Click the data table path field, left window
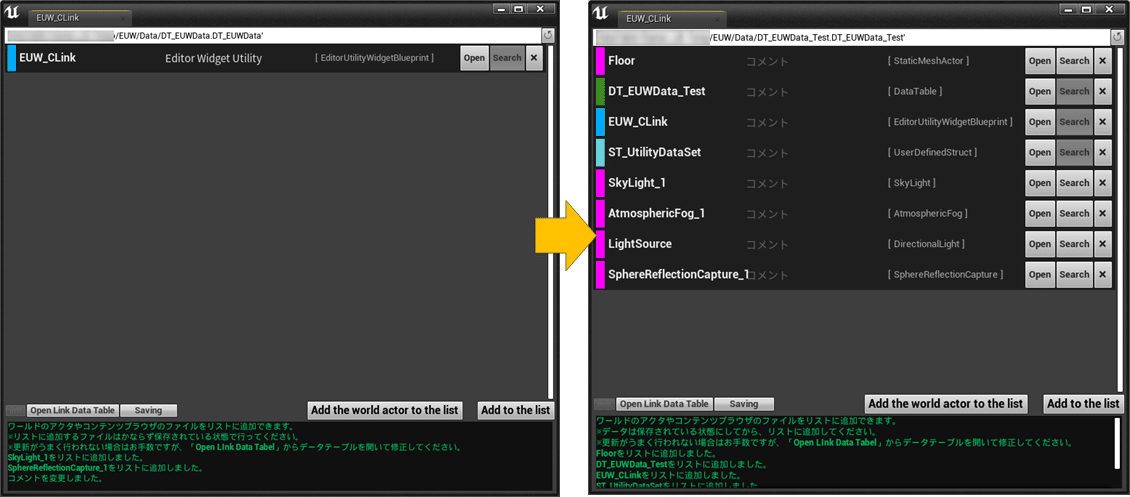Viewport: 1130px width, 497px height. point(273,35)
